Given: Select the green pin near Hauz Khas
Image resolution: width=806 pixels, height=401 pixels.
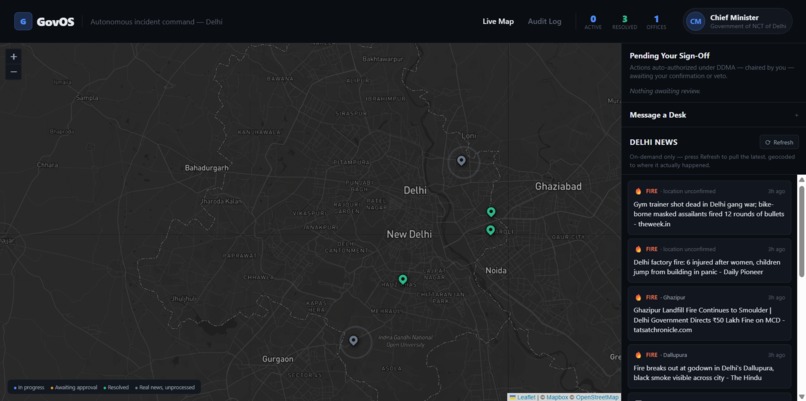Looking at the screenshot, I should click(403, 279).
